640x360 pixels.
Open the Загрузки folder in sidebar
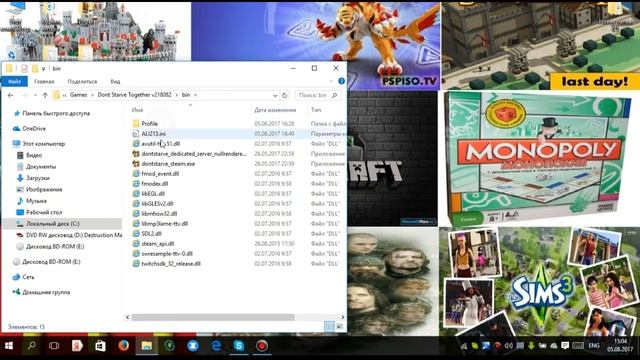[38, 178]
